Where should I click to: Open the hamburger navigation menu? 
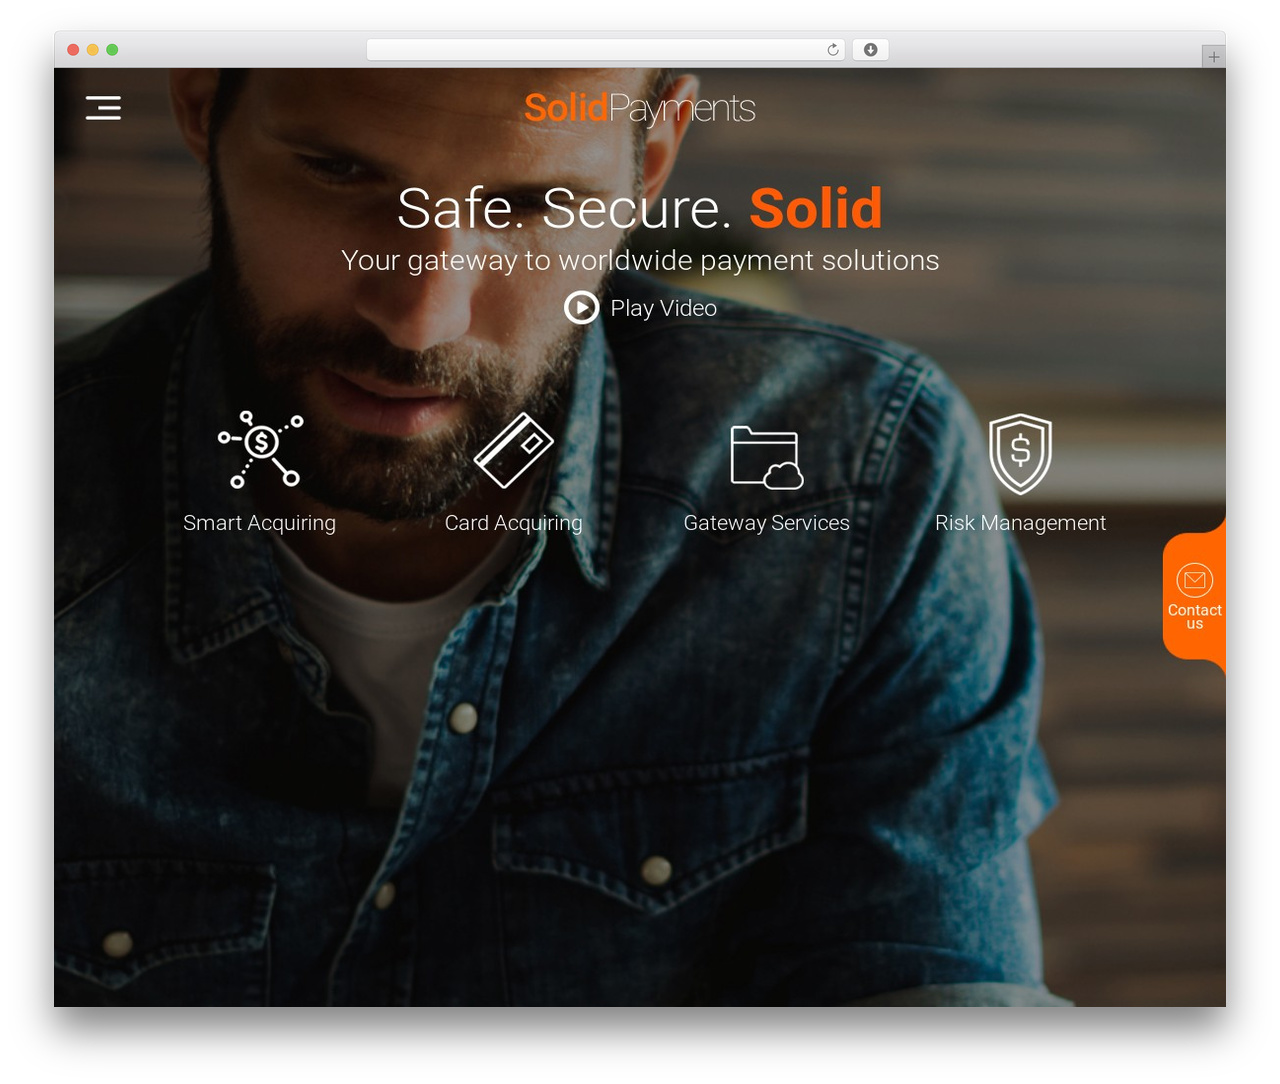click(103, 108)
